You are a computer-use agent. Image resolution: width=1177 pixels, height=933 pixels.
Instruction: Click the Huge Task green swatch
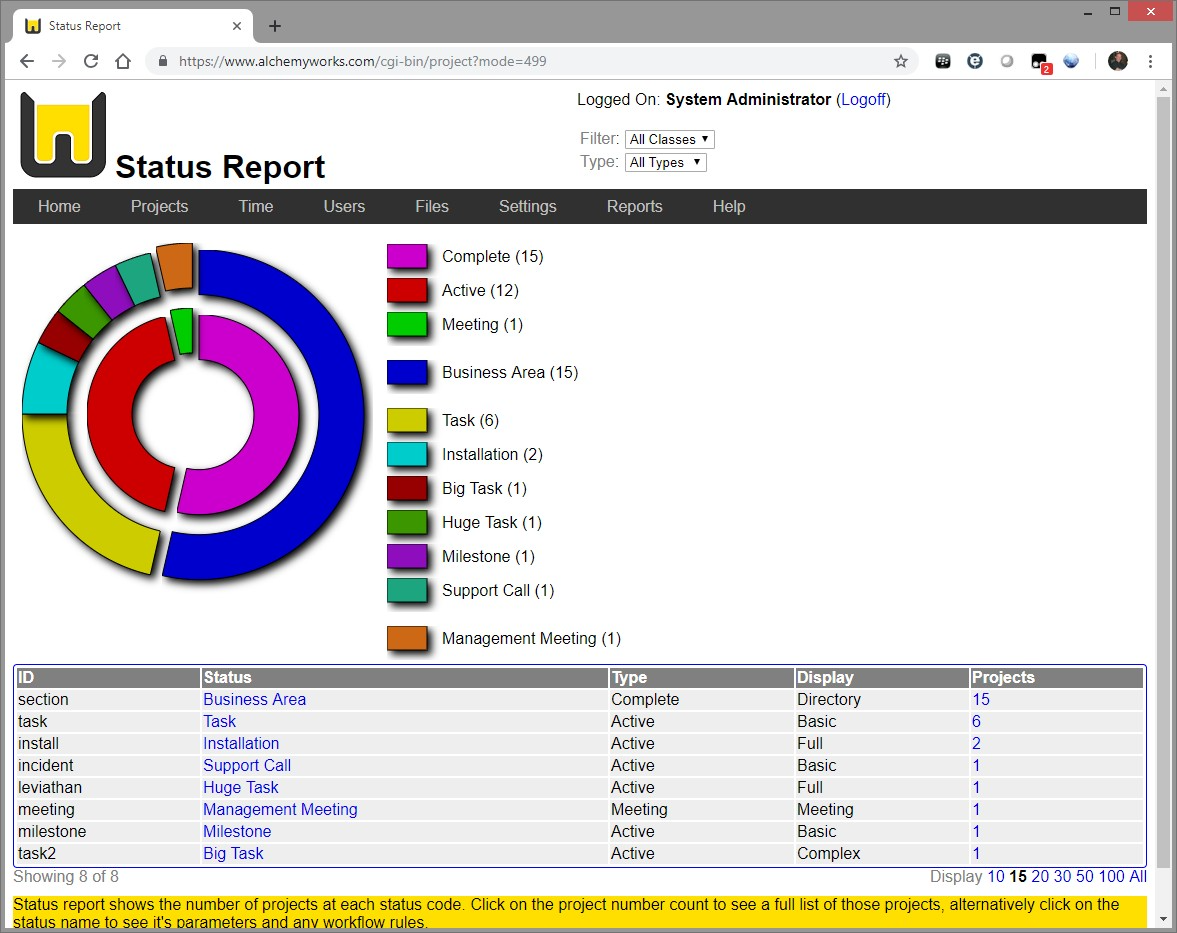pos(408,522)
